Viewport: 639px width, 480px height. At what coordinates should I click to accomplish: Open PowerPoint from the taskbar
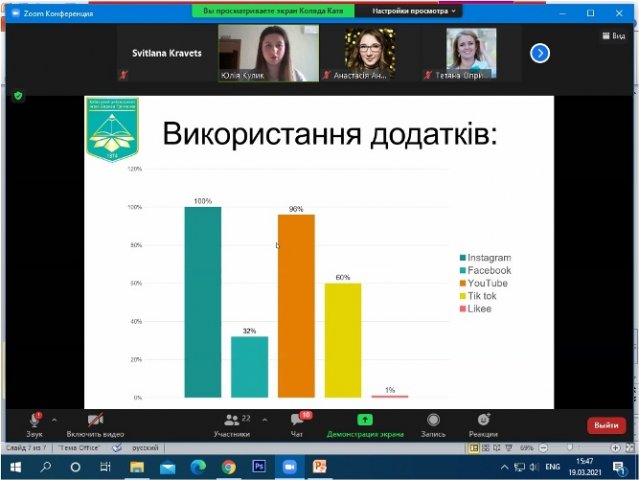320,467
